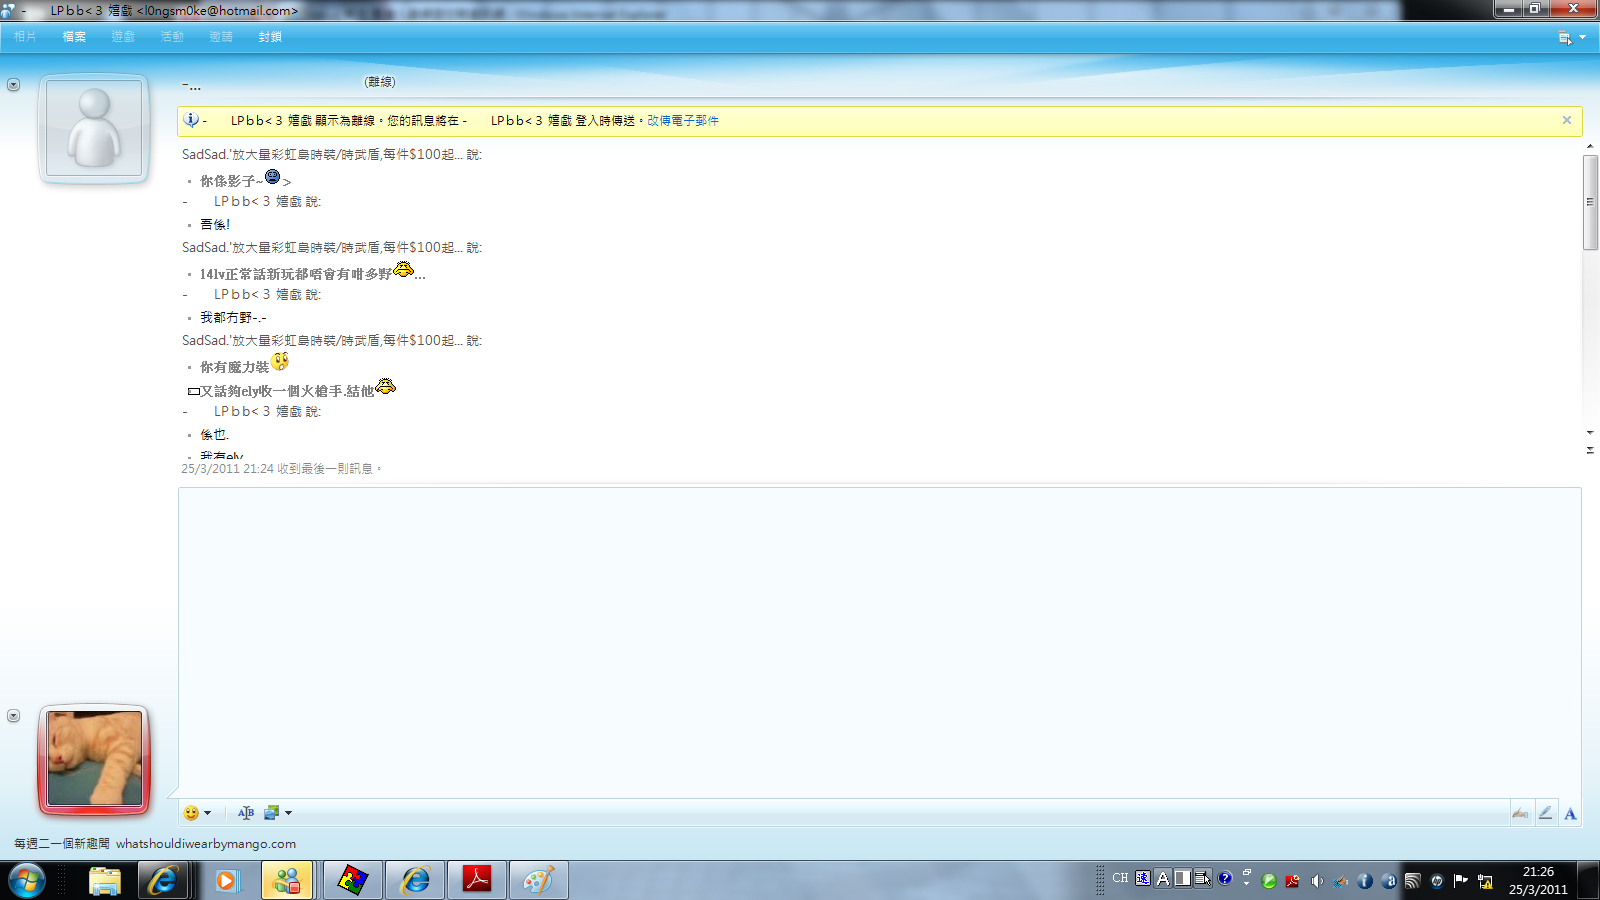Switch to the pen typing mode icon

1545,813
